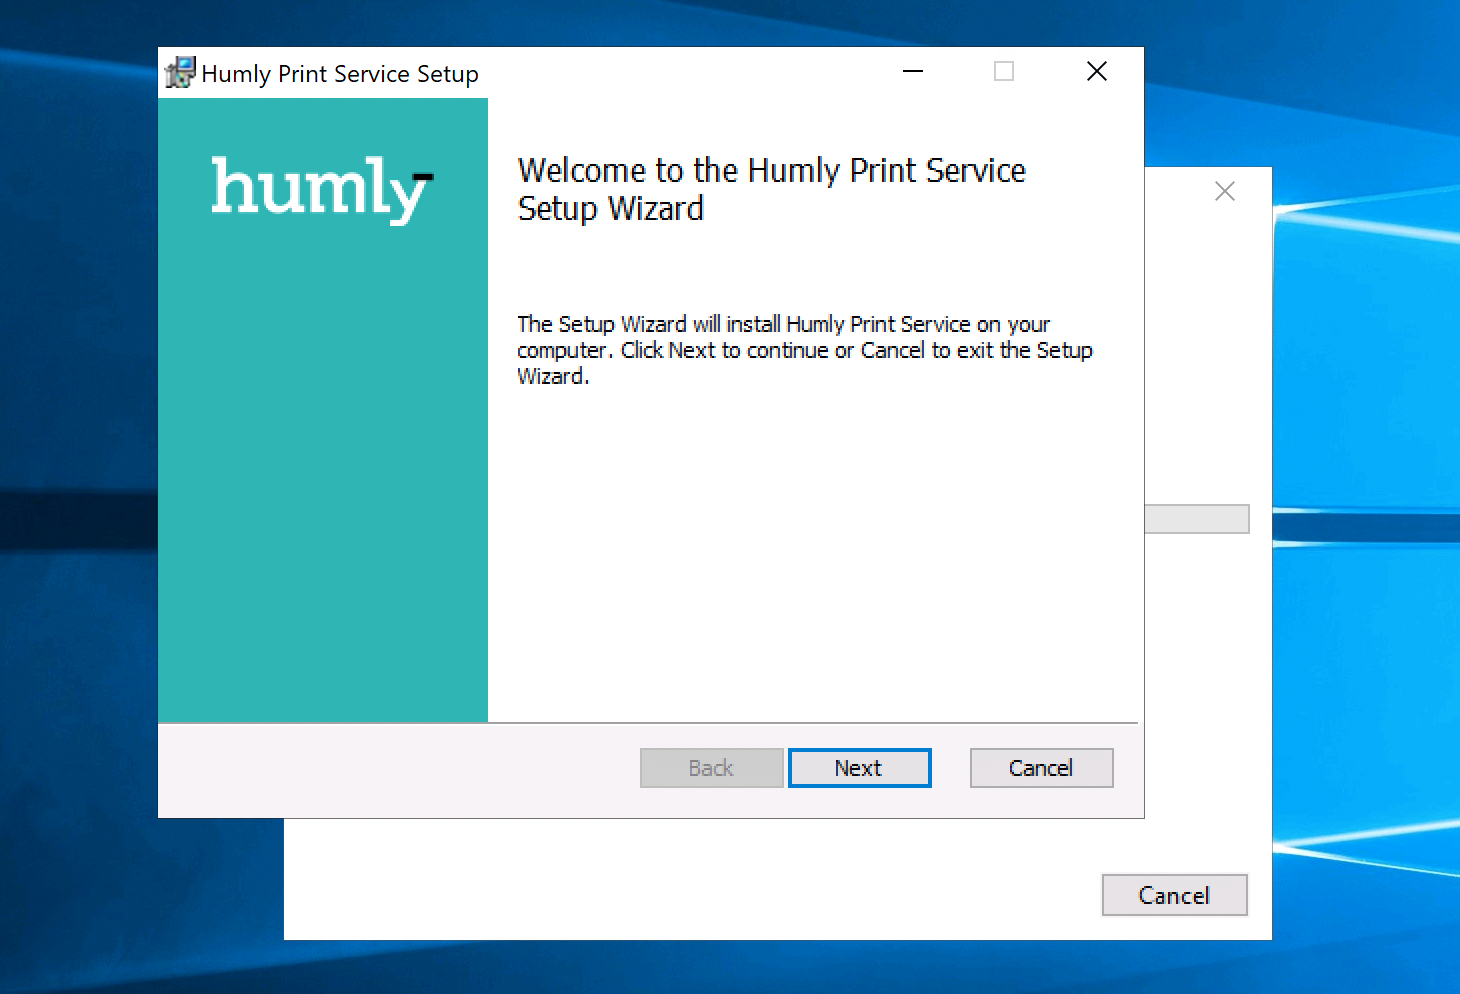The height and width of the screenshot is (994, 1460).
Task: Minimize the Humly Print Service Setup window
Action: pyautogui.click(x=913, y=71)
